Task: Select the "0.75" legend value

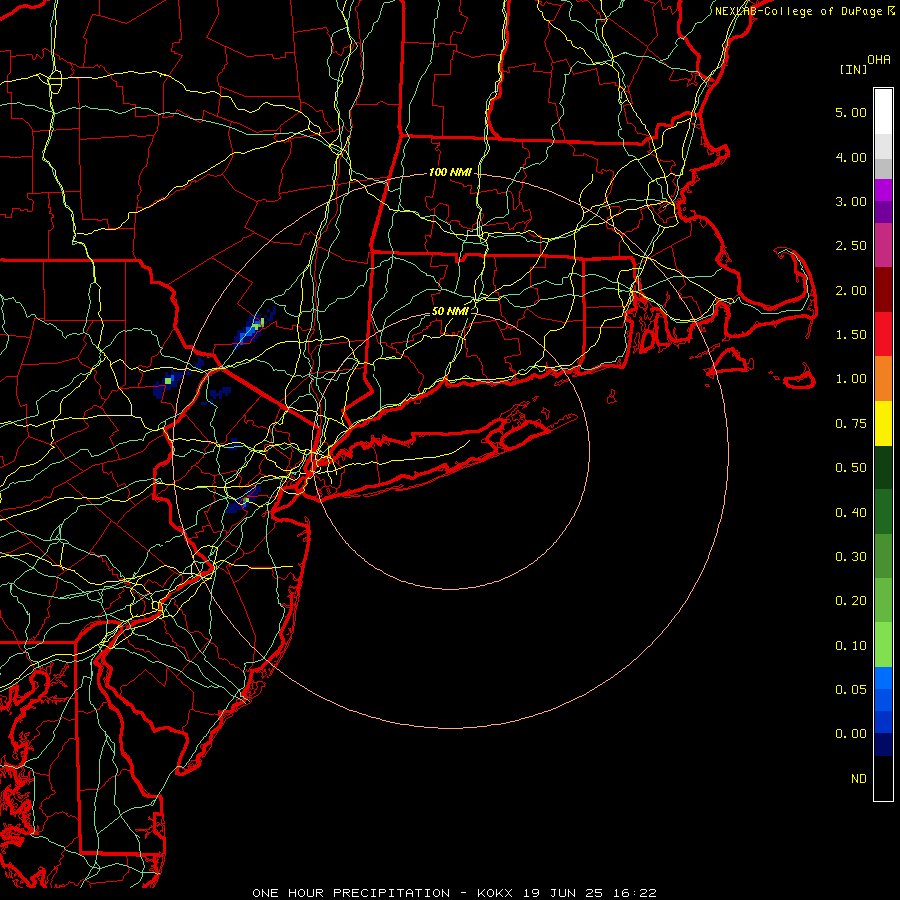Action: coord(851,424)
